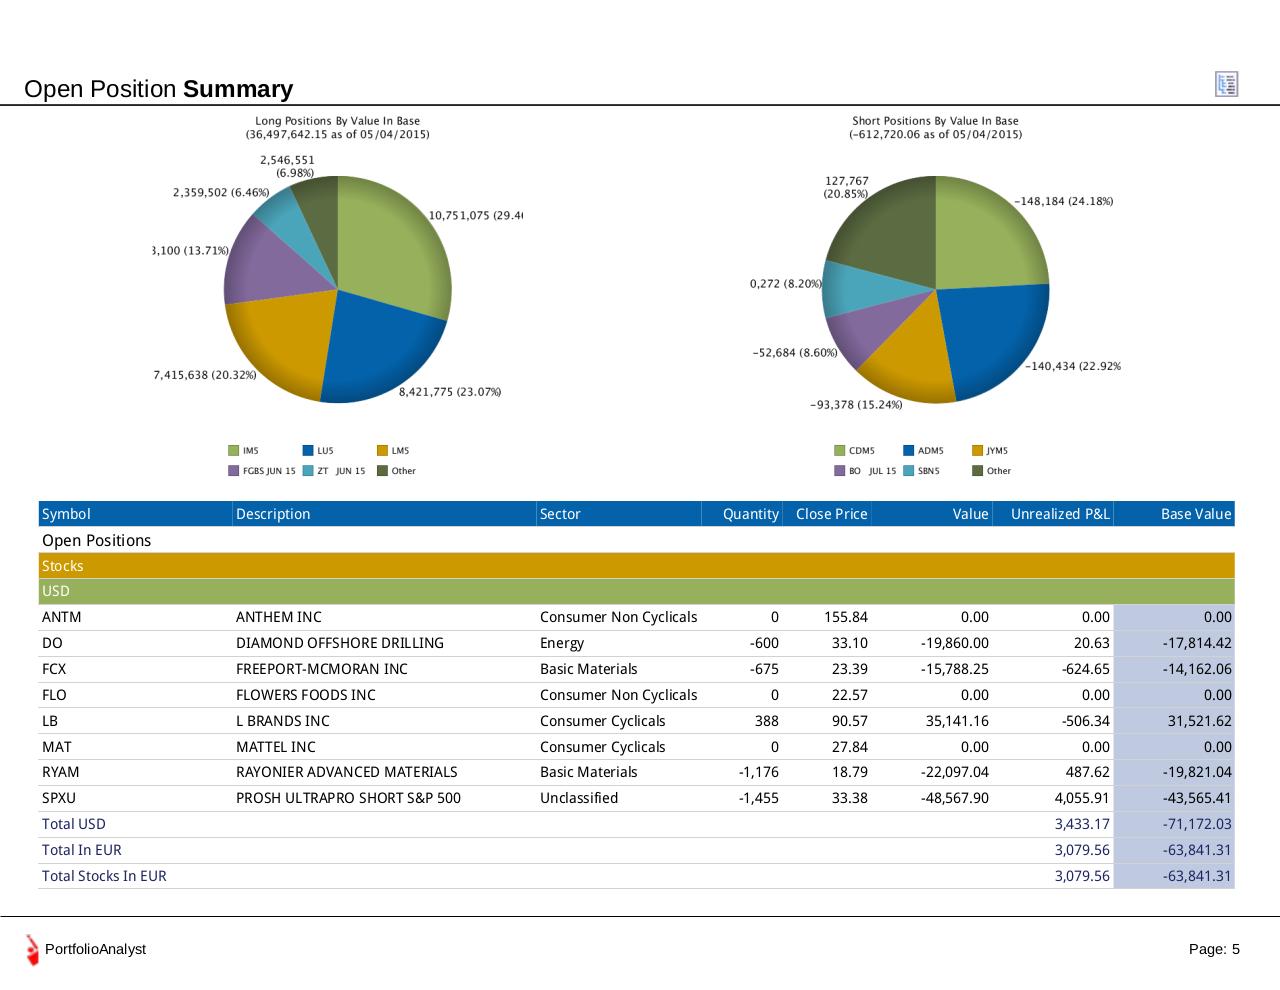This screenshot has height=990, width=1280.
Task: Click the Total USD row label
Action: pos(73,824)
